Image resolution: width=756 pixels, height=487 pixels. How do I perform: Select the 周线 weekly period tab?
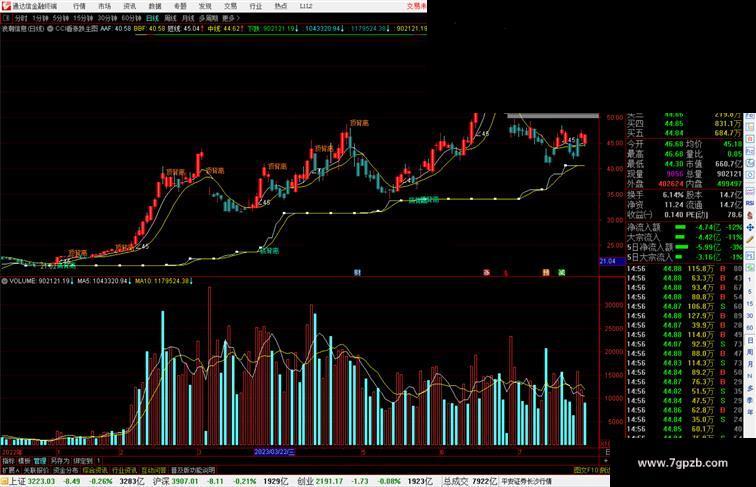pos(170,18)
